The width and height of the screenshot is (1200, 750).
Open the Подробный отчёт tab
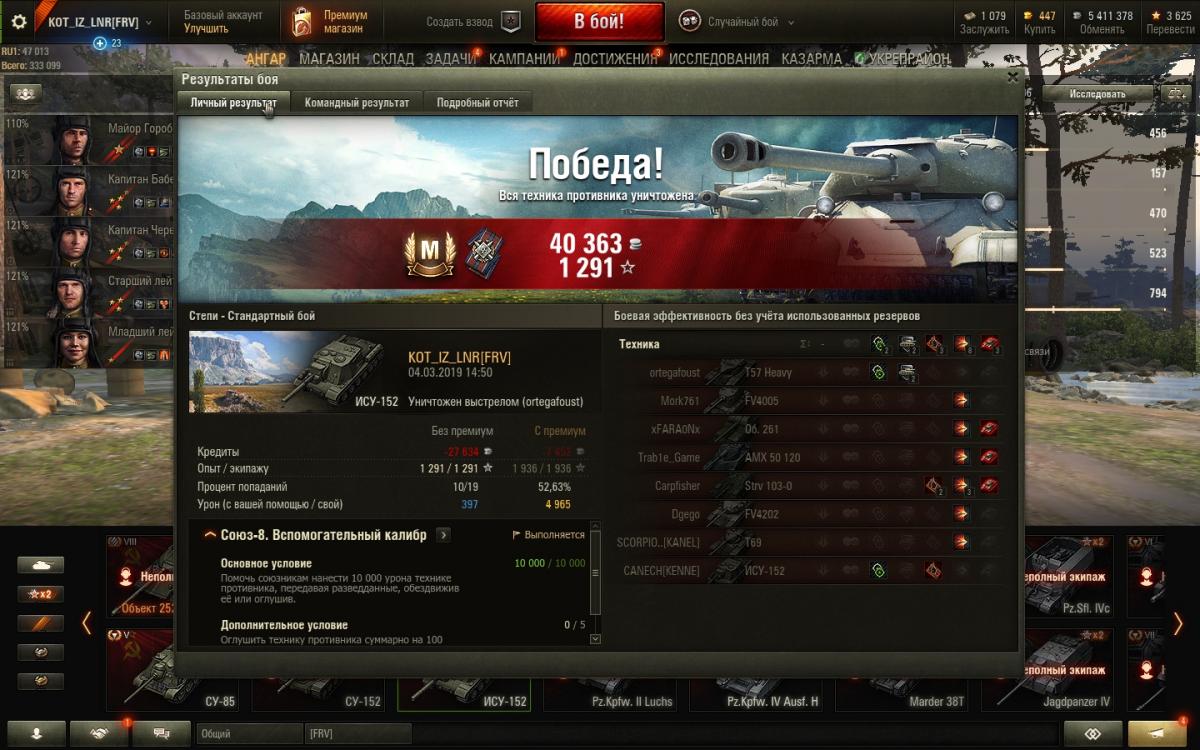(478, 102)
